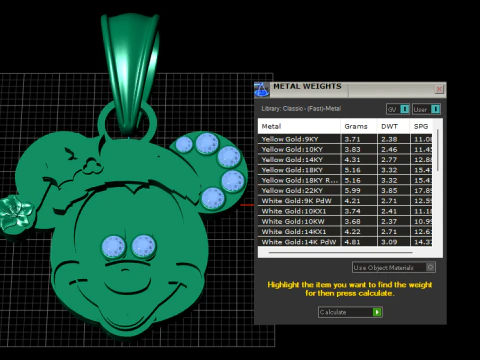Viewport: 480px width, 360px height.
Task: Select the White Gold:14K PdW row
Action: pyautogui.click(x=345, y=242)
